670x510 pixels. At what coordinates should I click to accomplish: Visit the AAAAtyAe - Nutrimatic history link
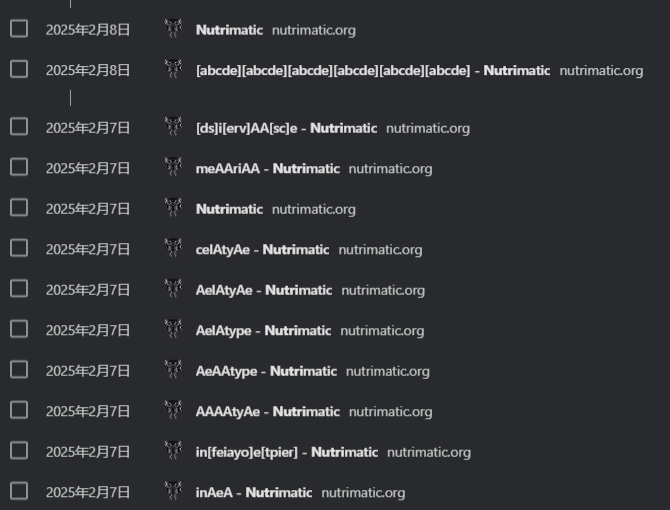pos(268,411)
